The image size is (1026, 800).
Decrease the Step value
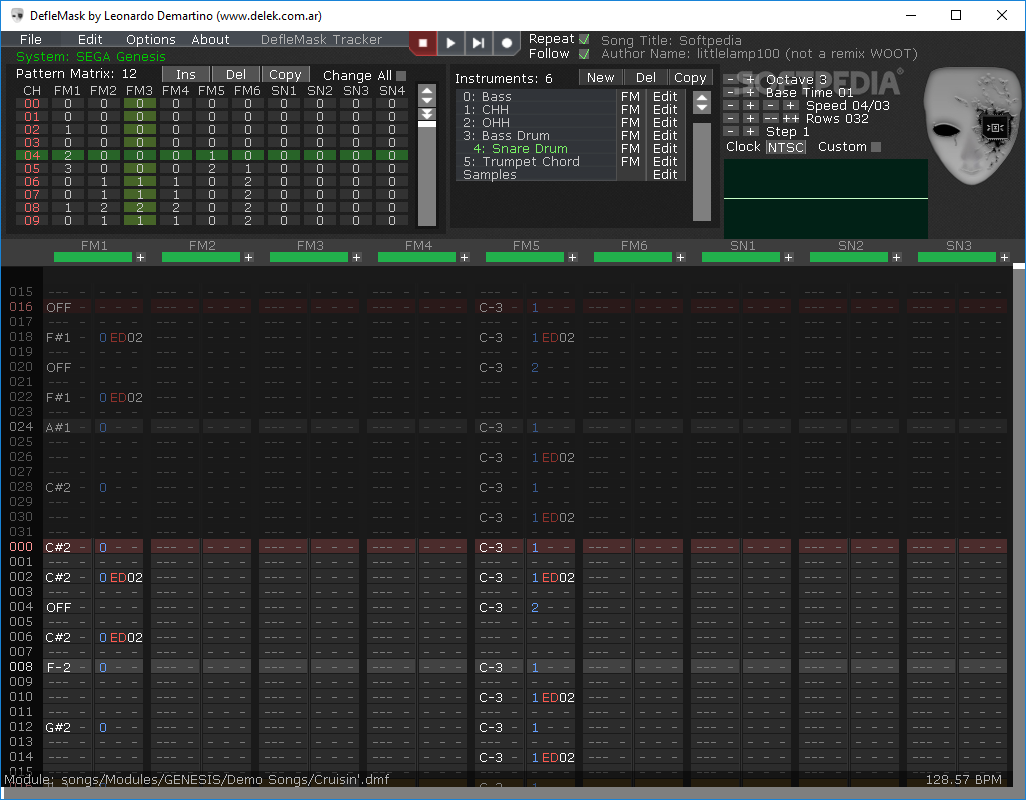click(x=731, y=132)
